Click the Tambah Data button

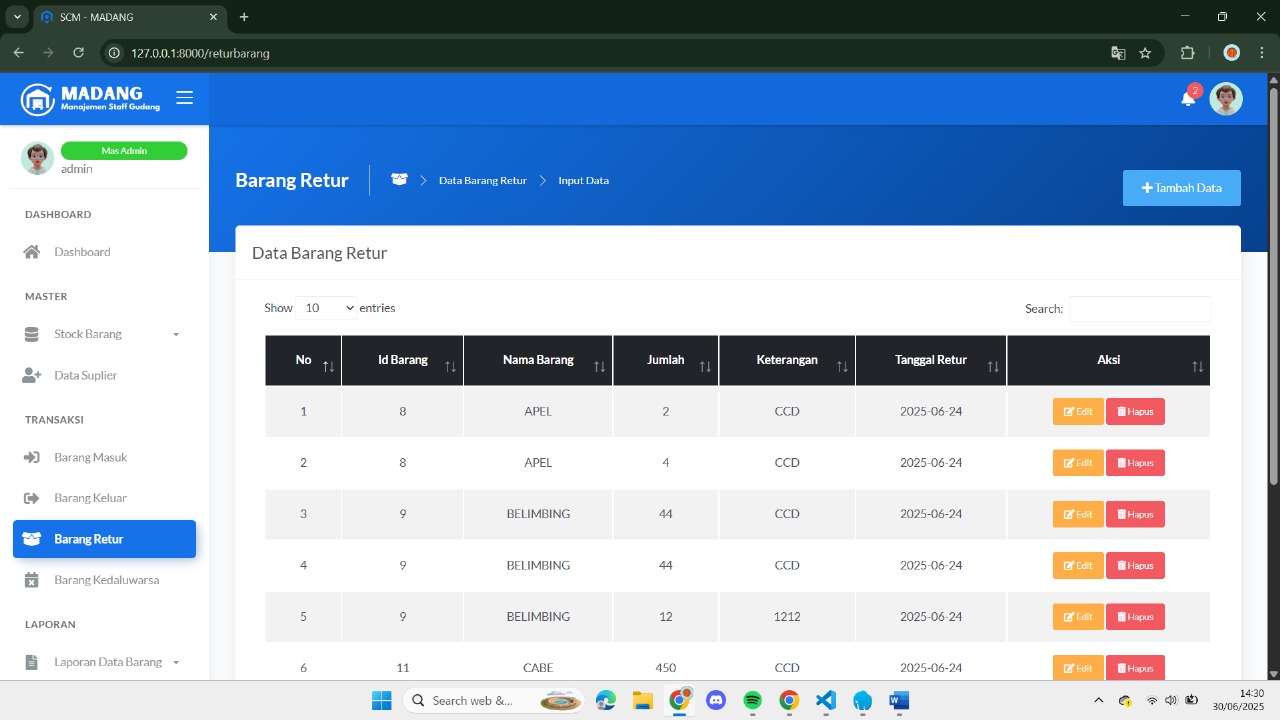coord(1181,188)
